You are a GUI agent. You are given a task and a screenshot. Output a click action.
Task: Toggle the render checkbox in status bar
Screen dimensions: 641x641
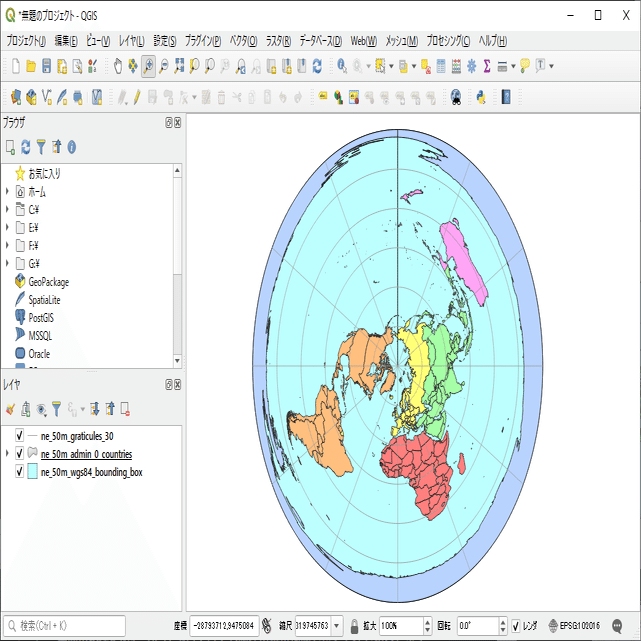(516, 626)
